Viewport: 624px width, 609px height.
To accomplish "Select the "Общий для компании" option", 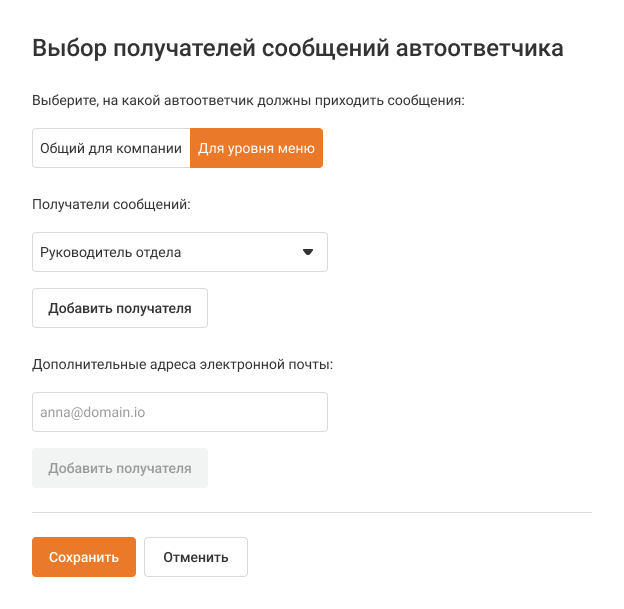I will (x=111, y=148).
